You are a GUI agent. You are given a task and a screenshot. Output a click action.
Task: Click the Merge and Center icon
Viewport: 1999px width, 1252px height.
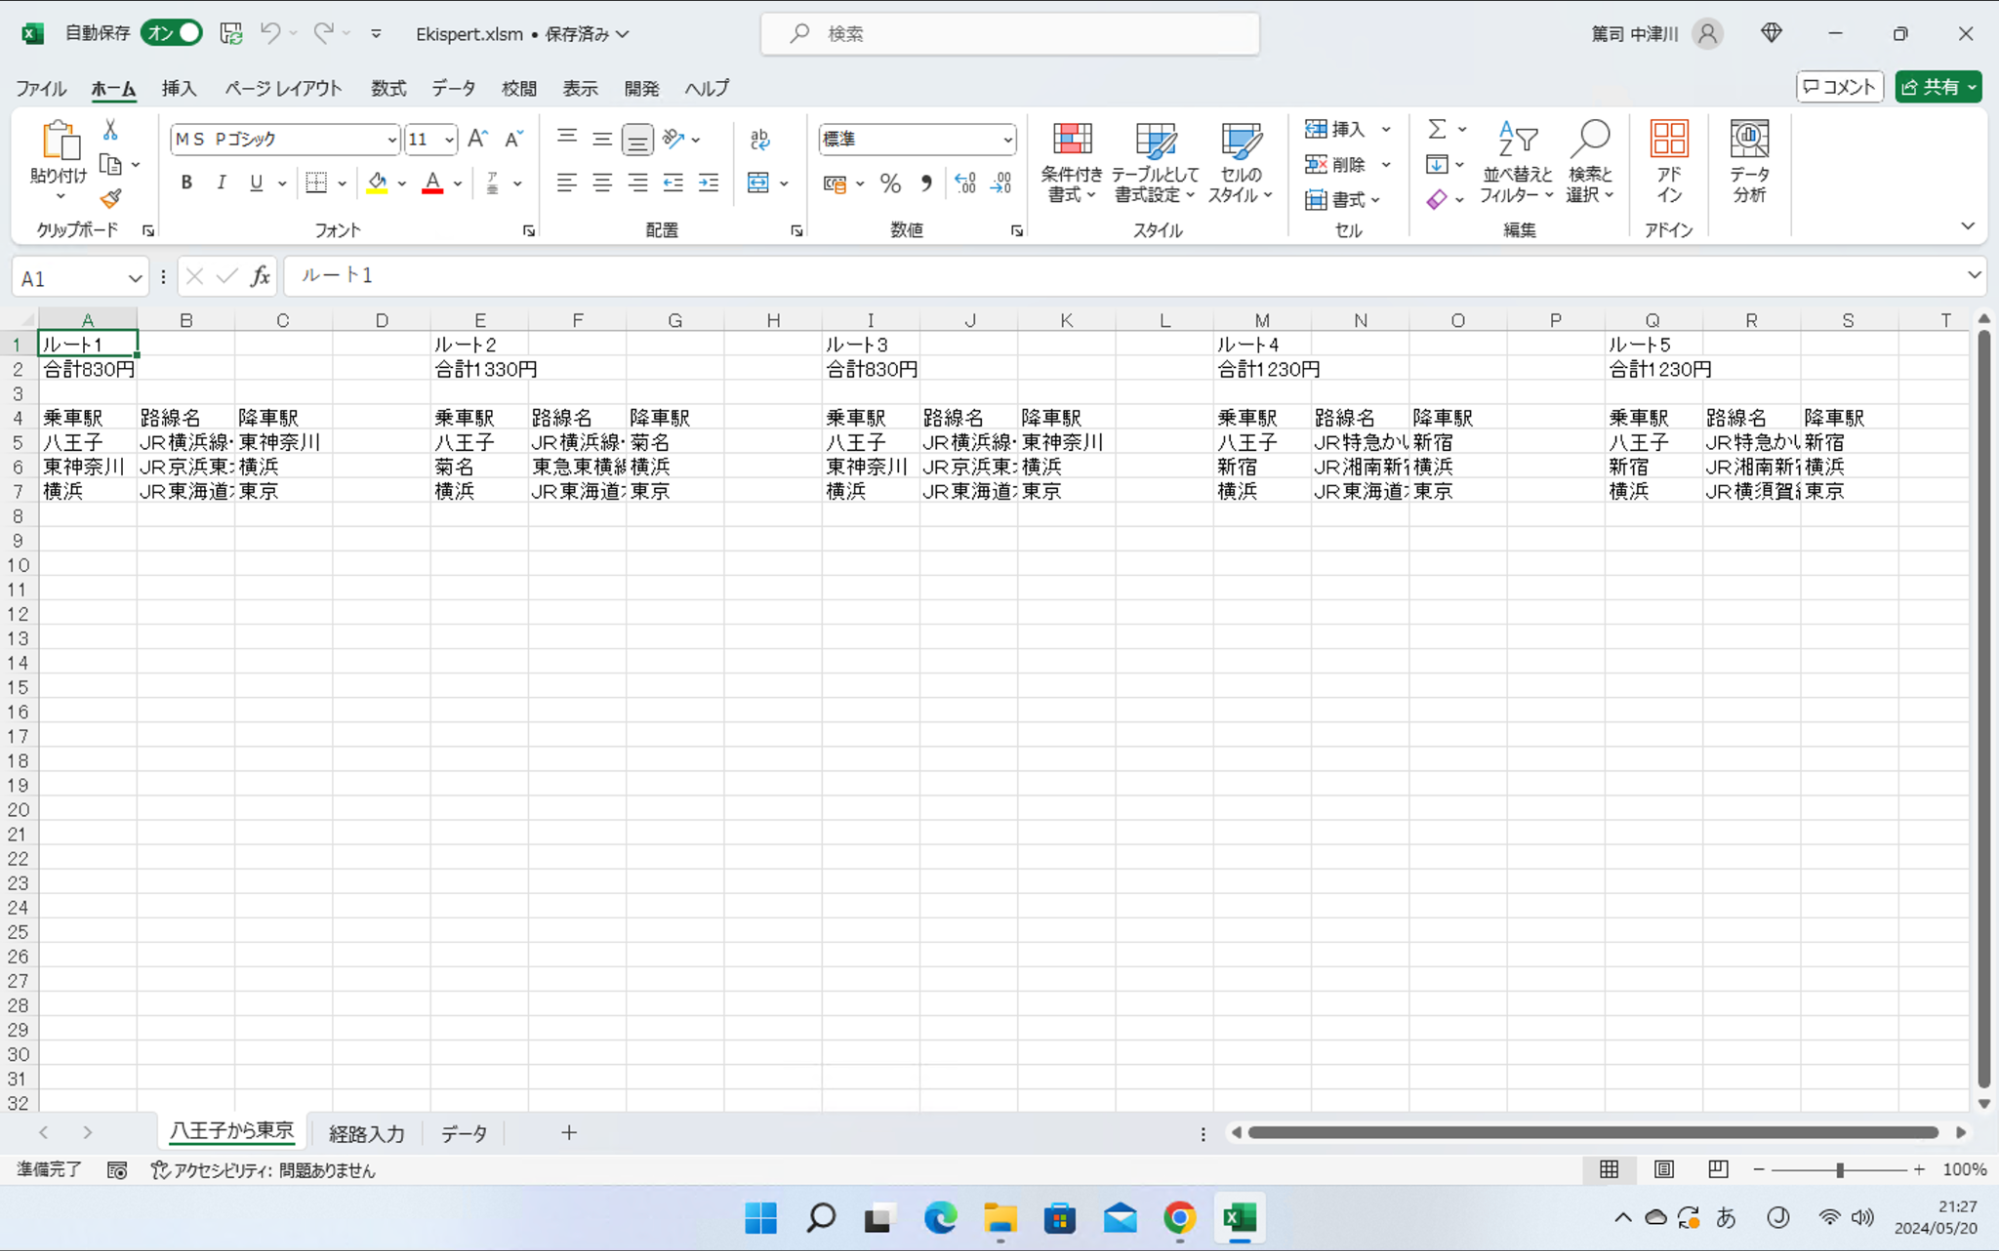point(758,183)
